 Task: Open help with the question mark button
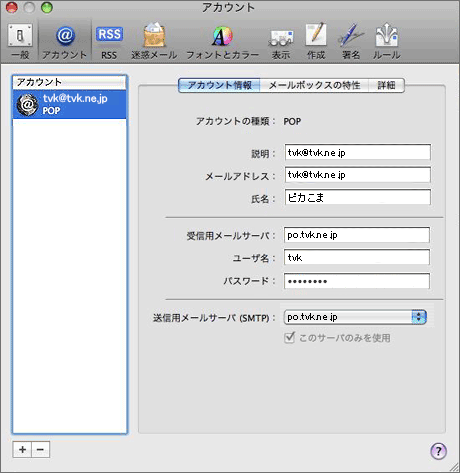[438, 451]
